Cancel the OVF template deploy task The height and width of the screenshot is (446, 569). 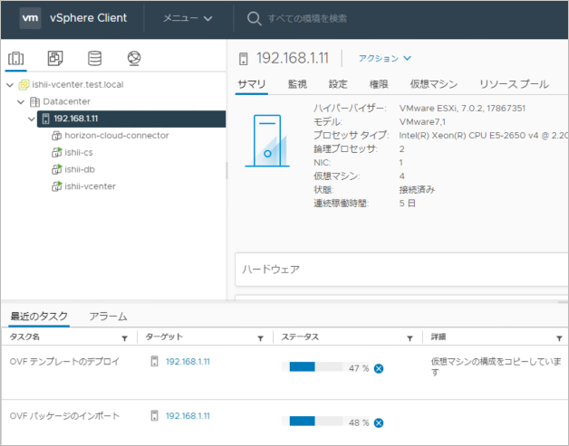tap(378, 368)
